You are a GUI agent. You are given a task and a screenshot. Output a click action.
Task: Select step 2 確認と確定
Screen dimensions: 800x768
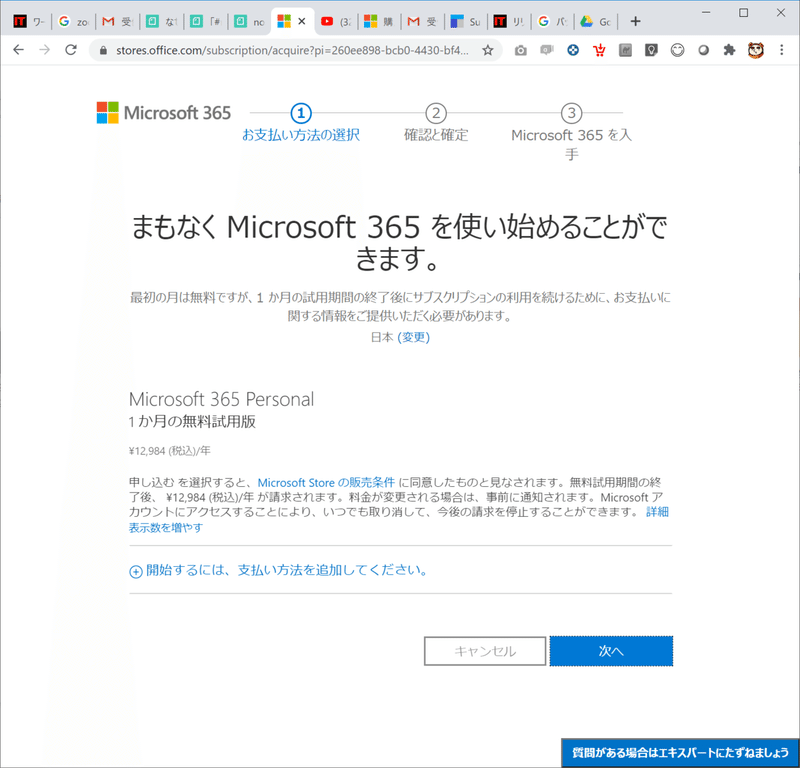pos(436,123)
